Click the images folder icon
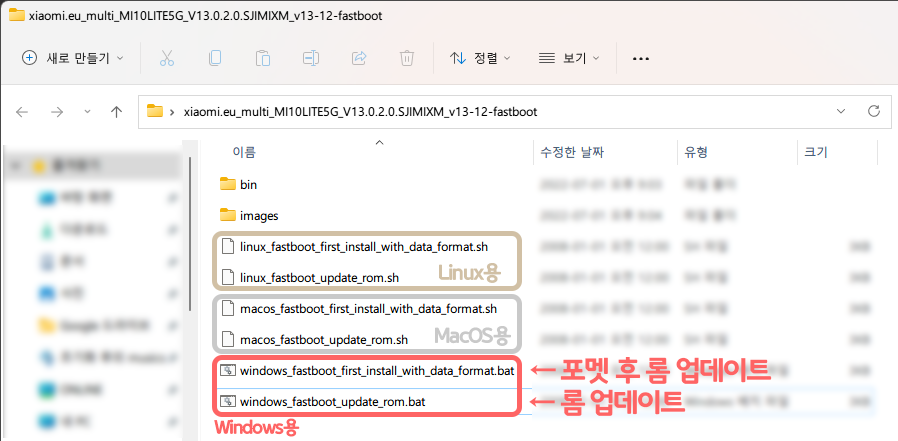 [228, 215]
